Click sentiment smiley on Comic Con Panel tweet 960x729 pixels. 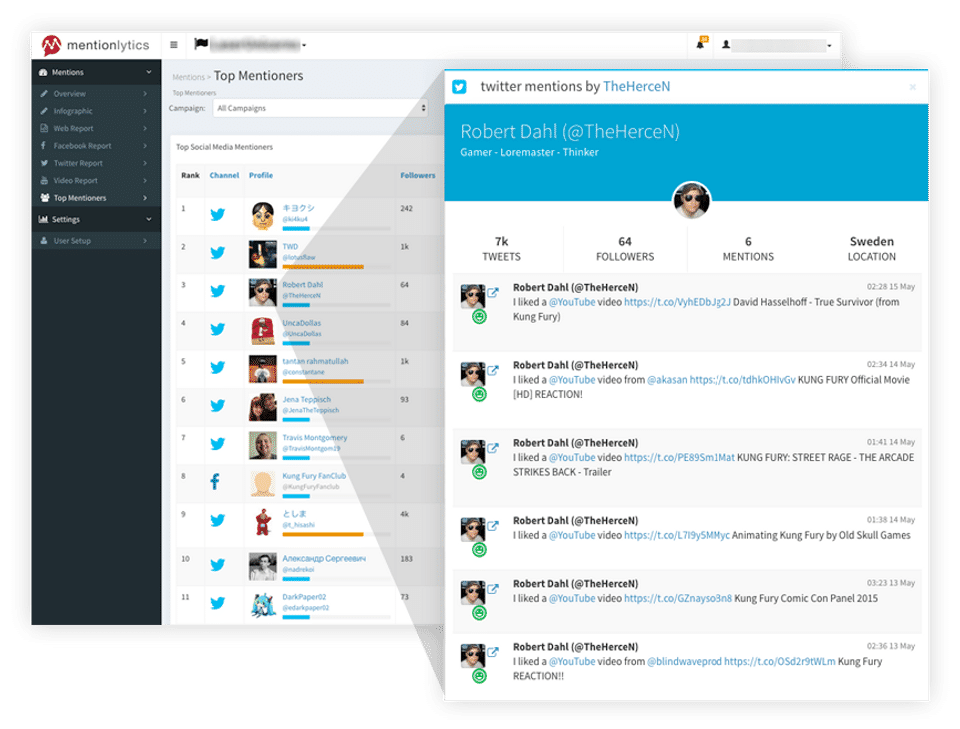(479, 613)
